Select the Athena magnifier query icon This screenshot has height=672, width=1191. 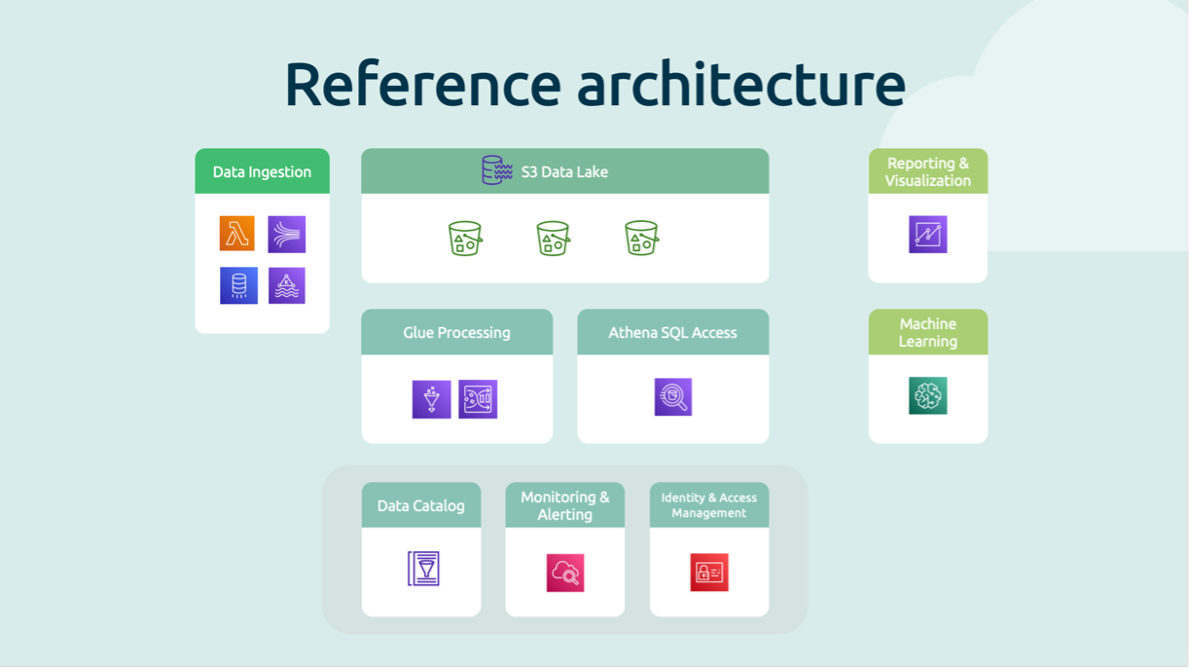[x=673, y=397]
